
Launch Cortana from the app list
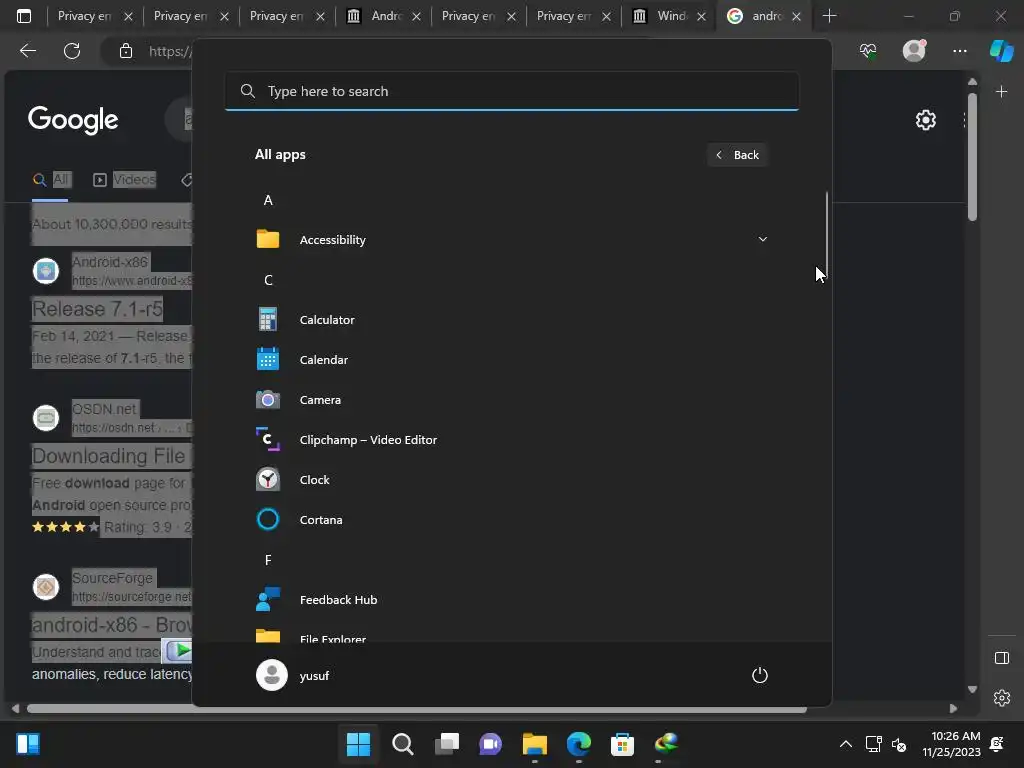coord(511,520)
